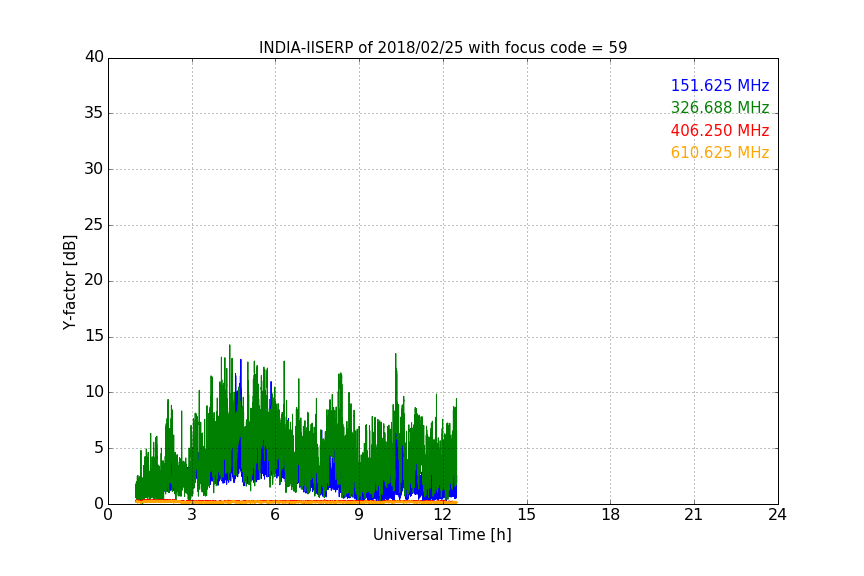Select the 326.688 MHz legend label
Screen dimensions: 864x576
click(720, 107)
